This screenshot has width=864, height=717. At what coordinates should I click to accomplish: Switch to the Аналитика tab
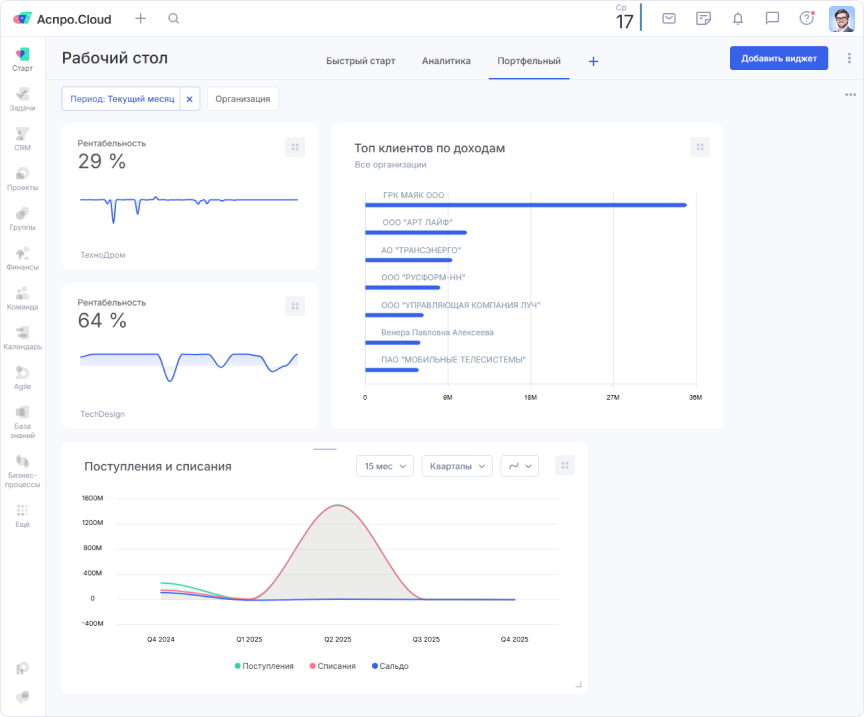[446, 60]
